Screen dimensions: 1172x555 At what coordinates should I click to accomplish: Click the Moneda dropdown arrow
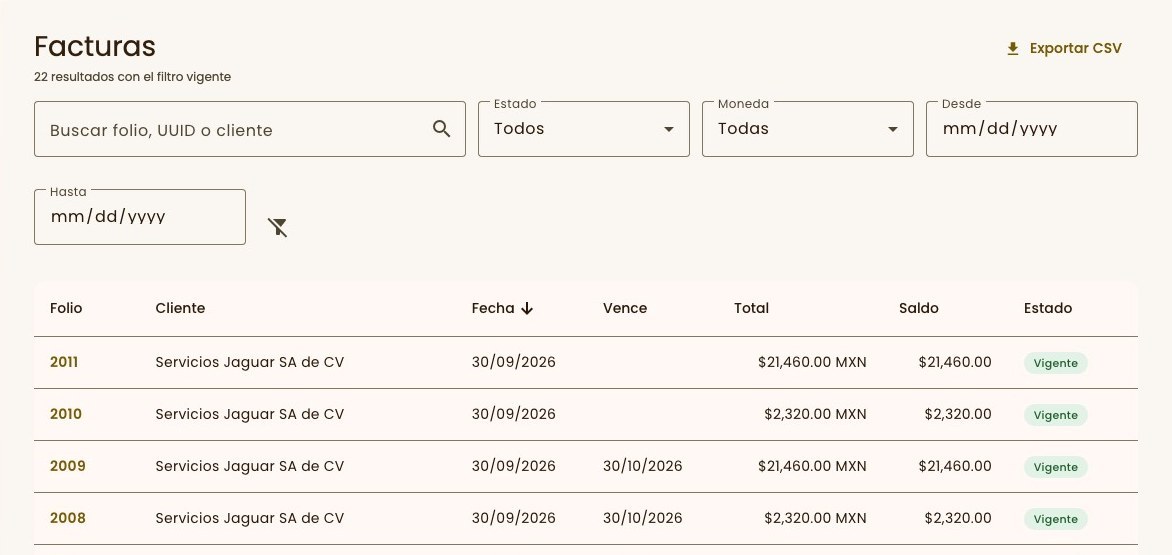[x=892, y=129]
